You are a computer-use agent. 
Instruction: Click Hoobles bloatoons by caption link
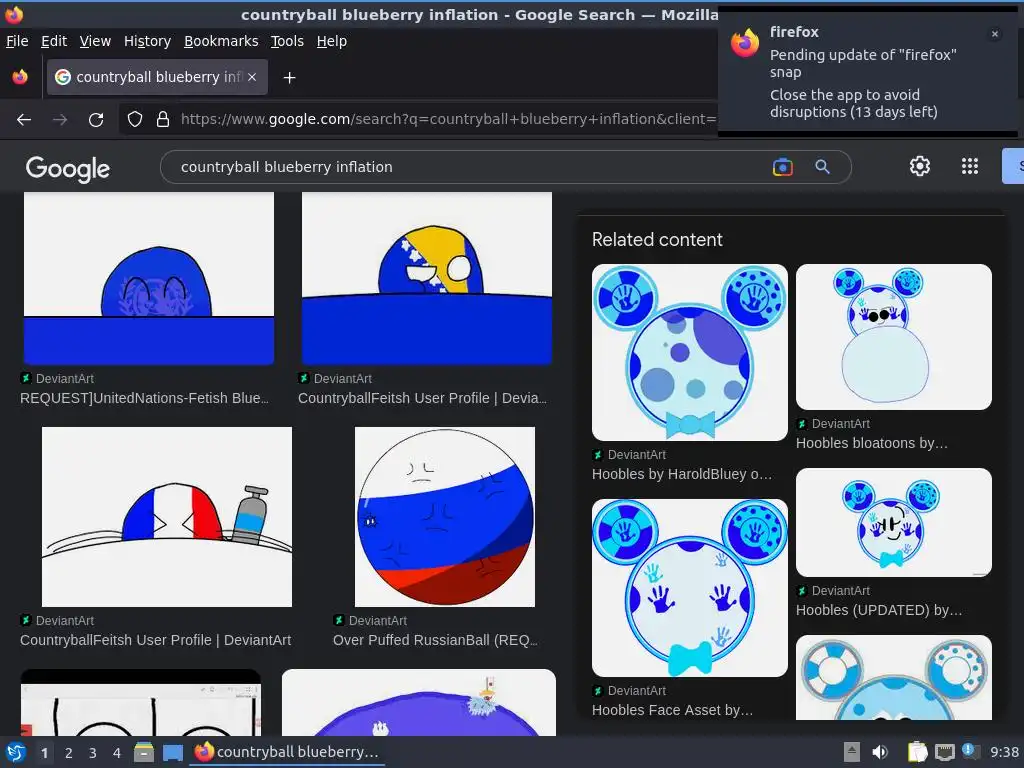pos(872,443)
